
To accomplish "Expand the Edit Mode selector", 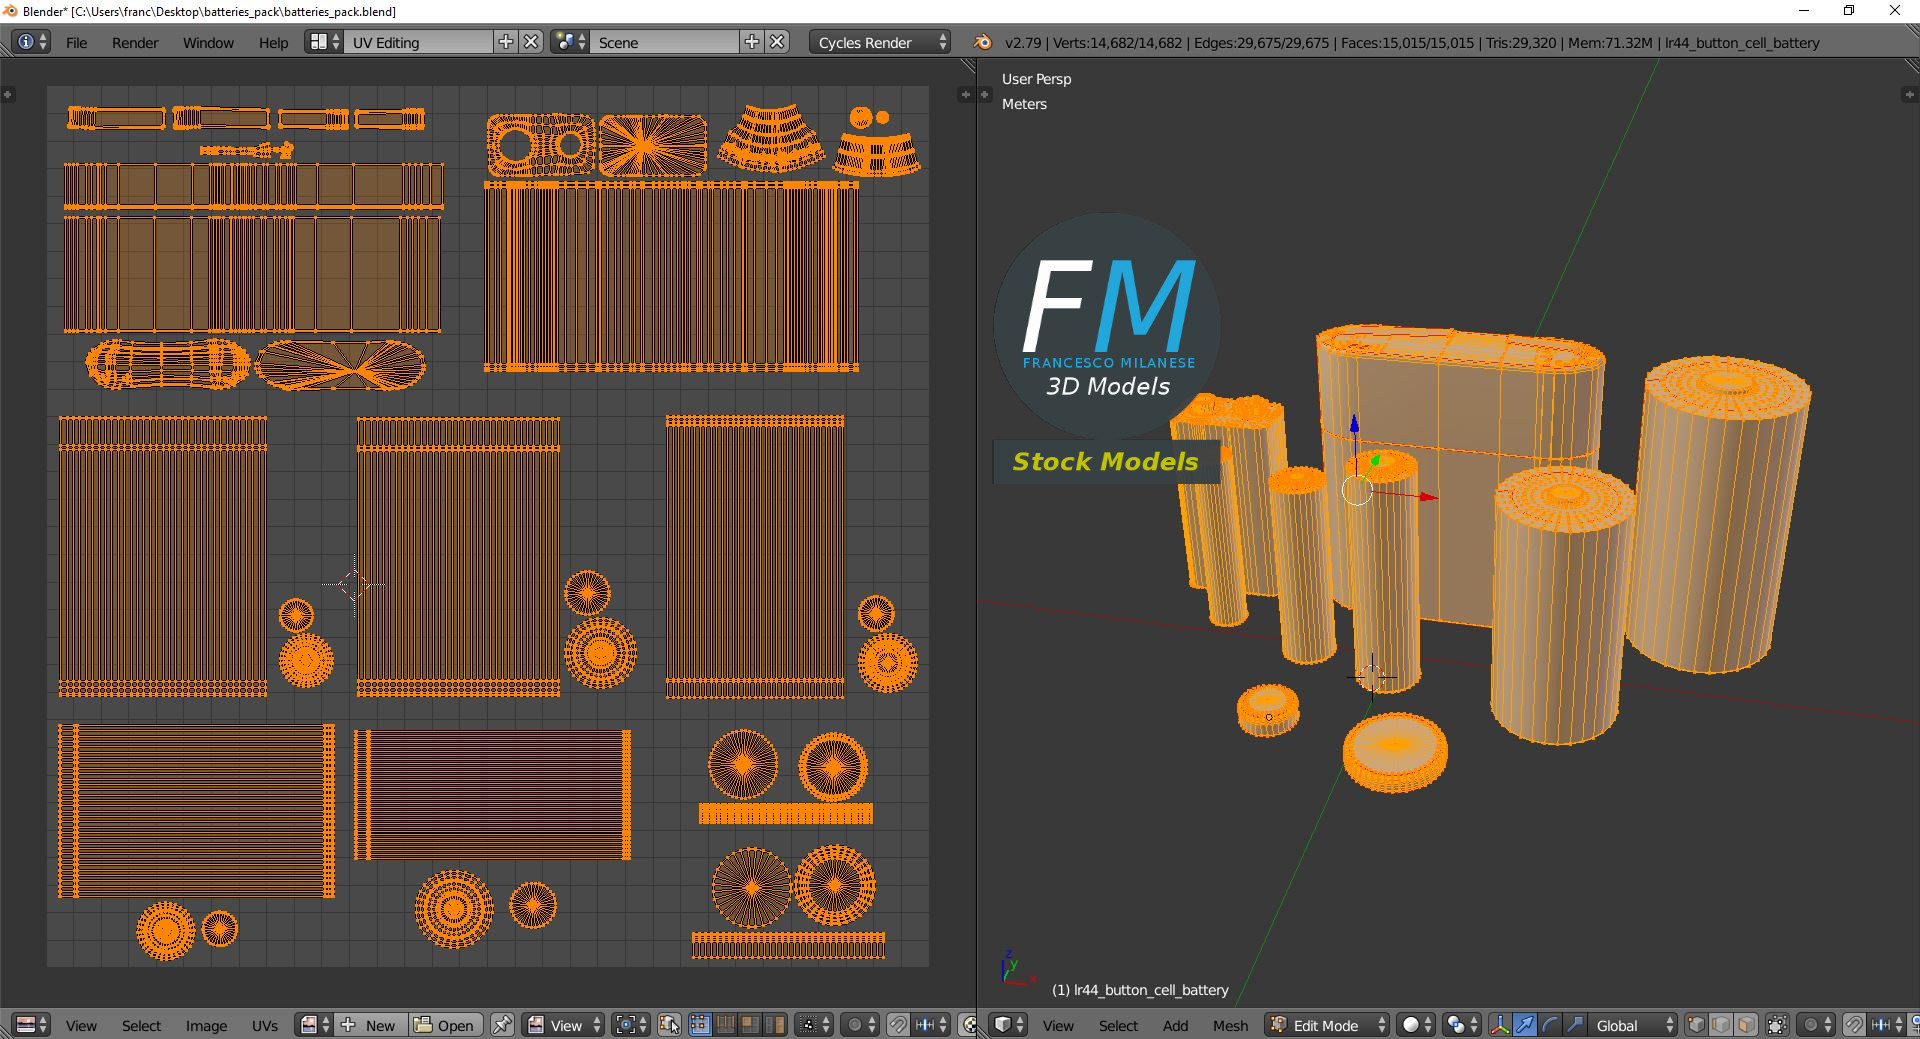I will click(x=1327, y=1025).
